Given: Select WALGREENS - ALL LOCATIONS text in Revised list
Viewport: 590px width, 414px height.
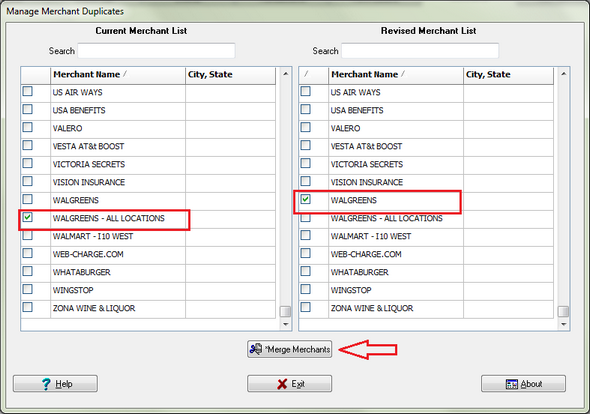Looking at the screenshot, I should 386,218.
